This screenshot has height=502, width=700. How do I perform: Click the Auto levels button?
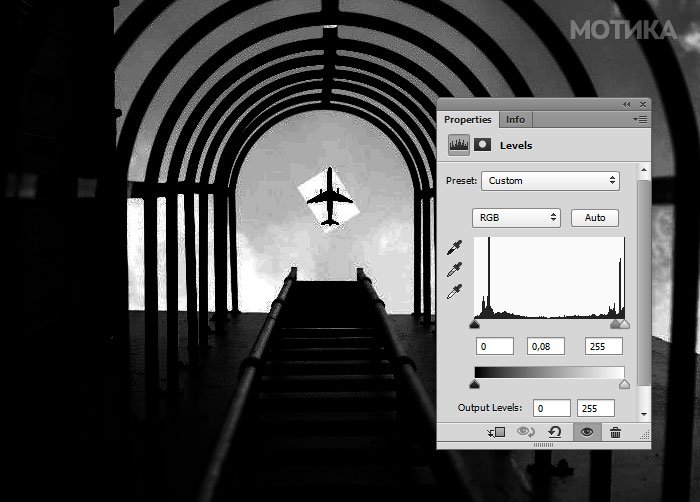[595, 217]
